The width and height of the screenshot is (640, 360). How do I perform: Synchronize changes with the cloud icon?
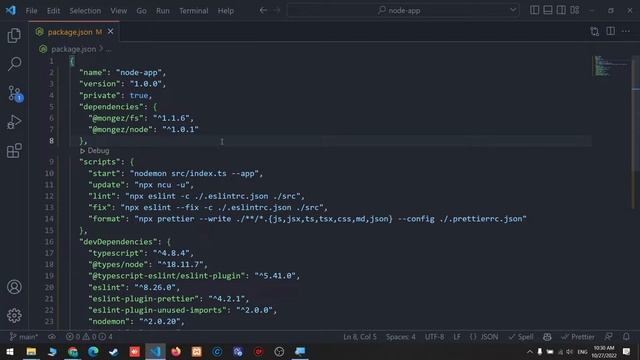(x=52, y=337)
